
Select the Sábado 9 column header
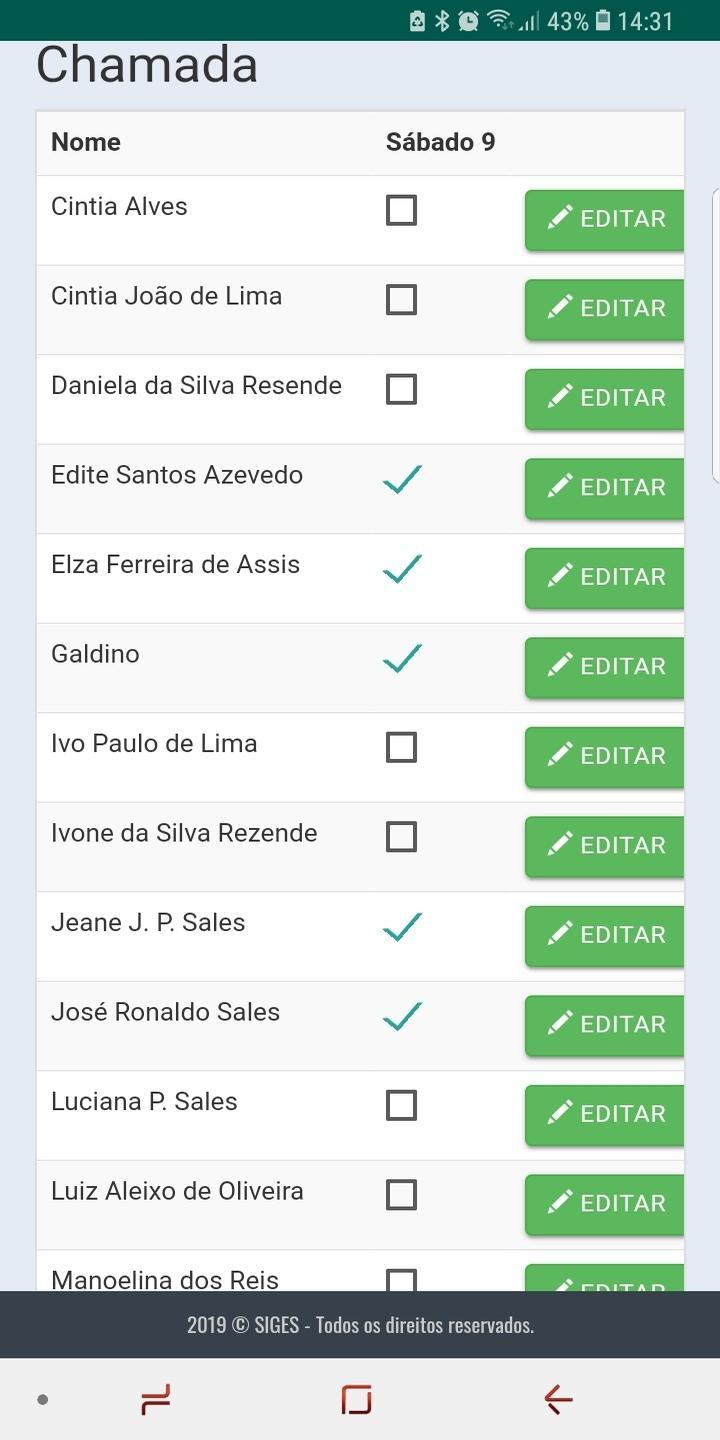[440, 142]
